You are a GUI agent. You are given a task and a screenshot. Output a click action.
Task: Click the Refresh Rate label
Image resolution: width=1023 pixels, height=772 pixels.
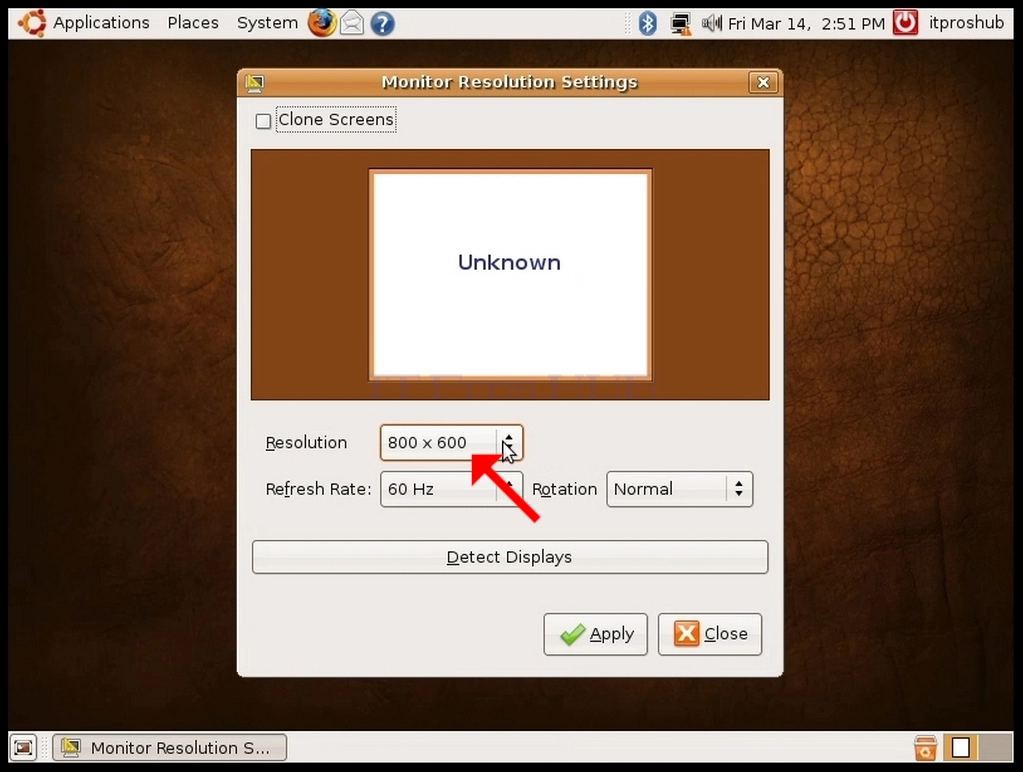pos(318,489)
